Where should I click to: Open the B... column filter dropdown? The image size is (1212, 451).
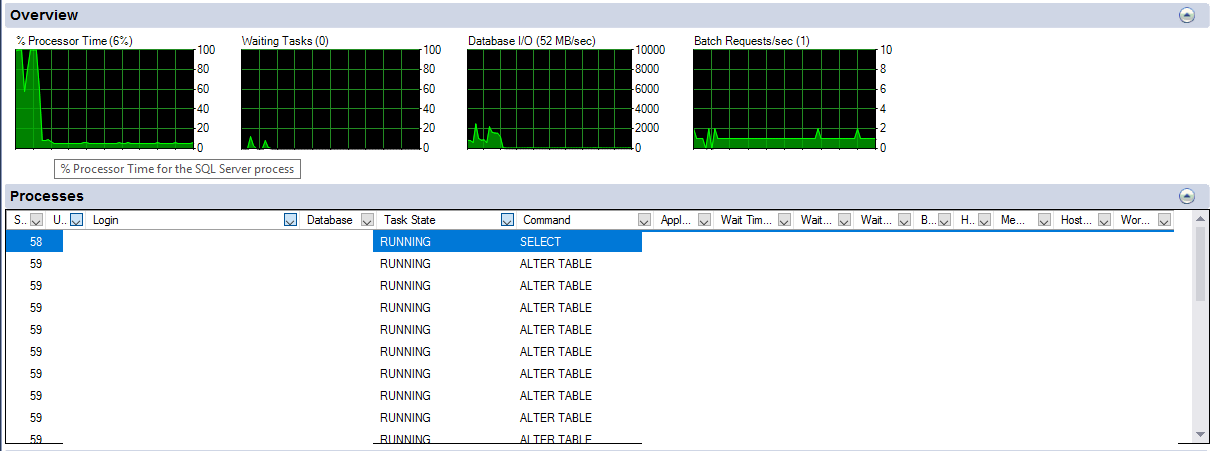click(x=944, y=220)
